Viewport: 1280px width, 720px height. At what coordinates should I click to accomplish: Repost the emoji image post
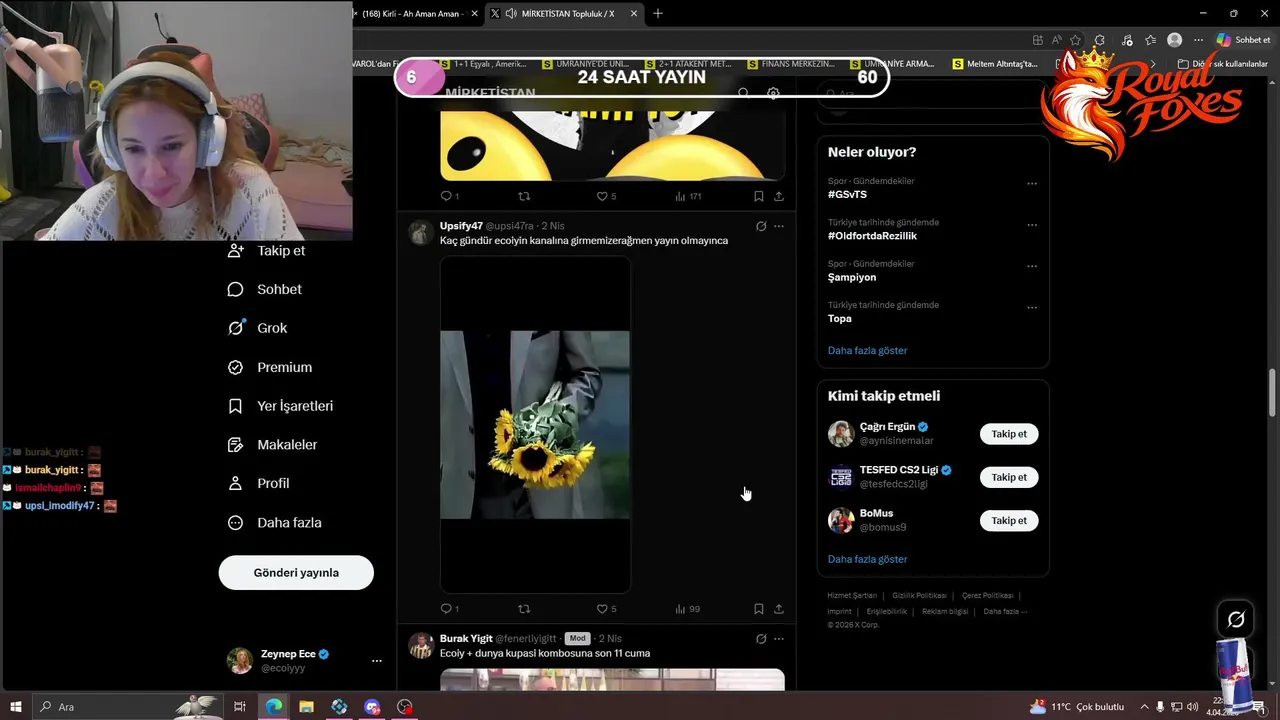coord(524,196)
